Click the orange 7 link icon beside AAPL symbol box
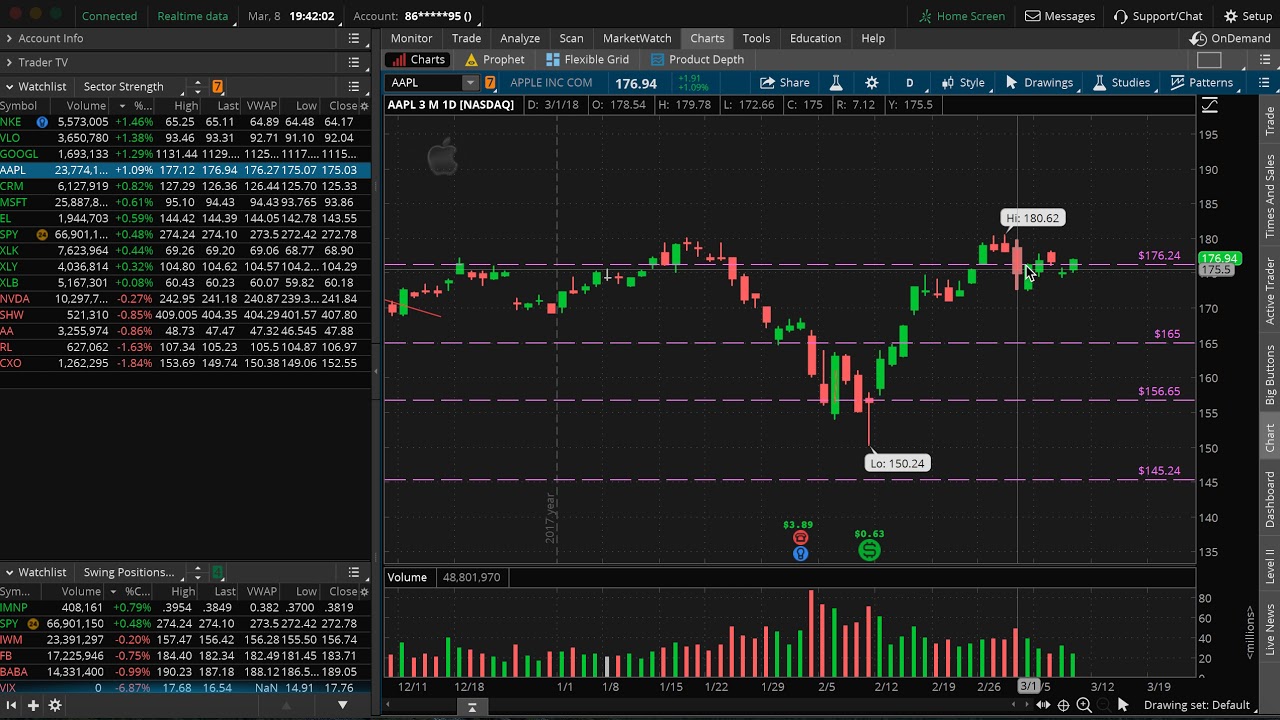Screen dimensions: 1280x720 pos(490,83)
